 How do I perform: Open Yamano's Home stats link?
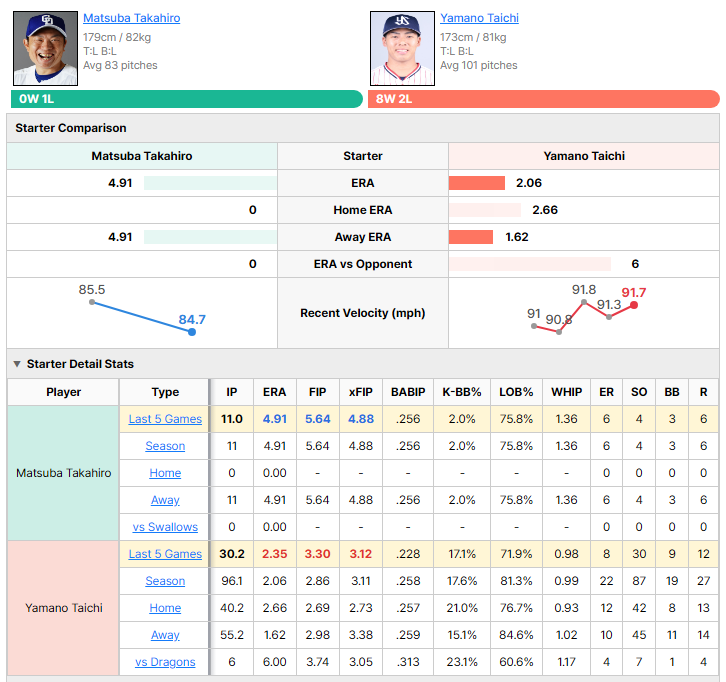point(165,608)
